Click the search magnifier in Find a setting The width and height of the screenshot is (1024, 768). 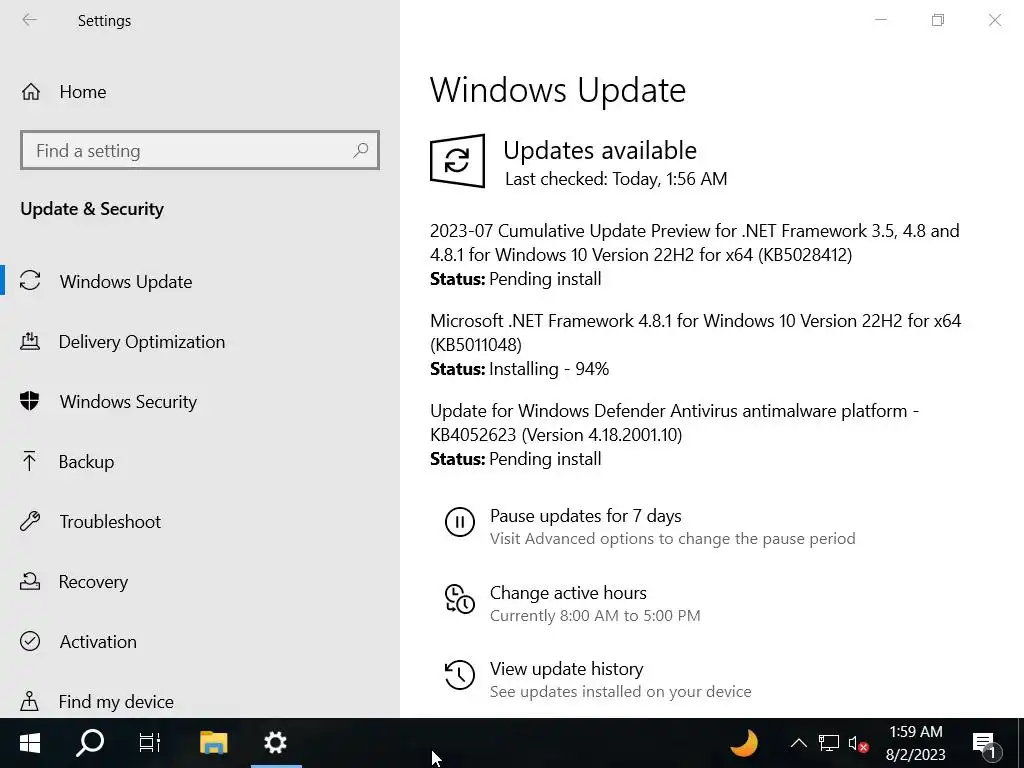360,150
